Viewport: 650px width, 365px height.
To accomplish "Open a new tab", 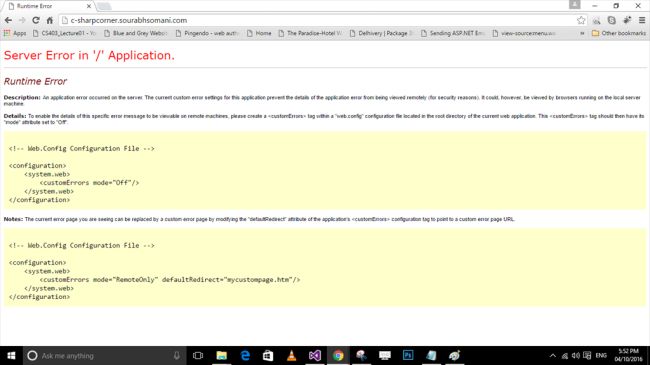I will point(104,6).
